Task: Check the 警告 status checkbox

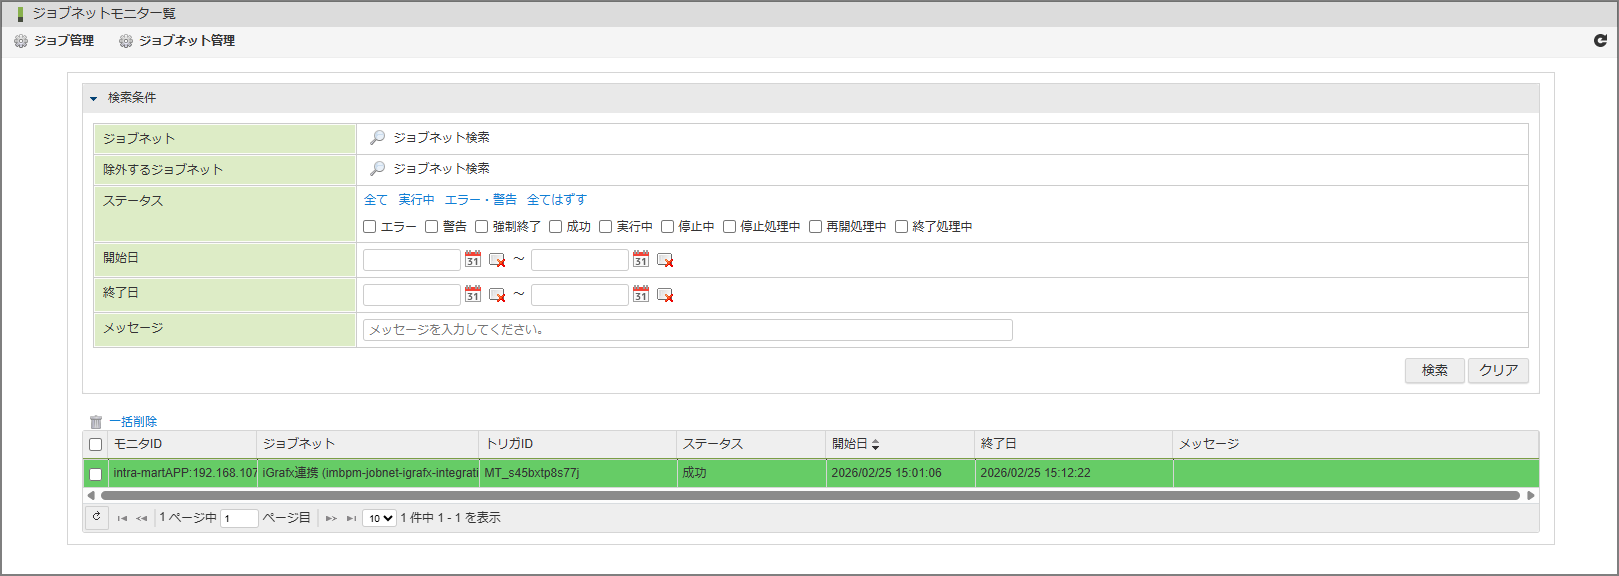Action: point(432,227)
